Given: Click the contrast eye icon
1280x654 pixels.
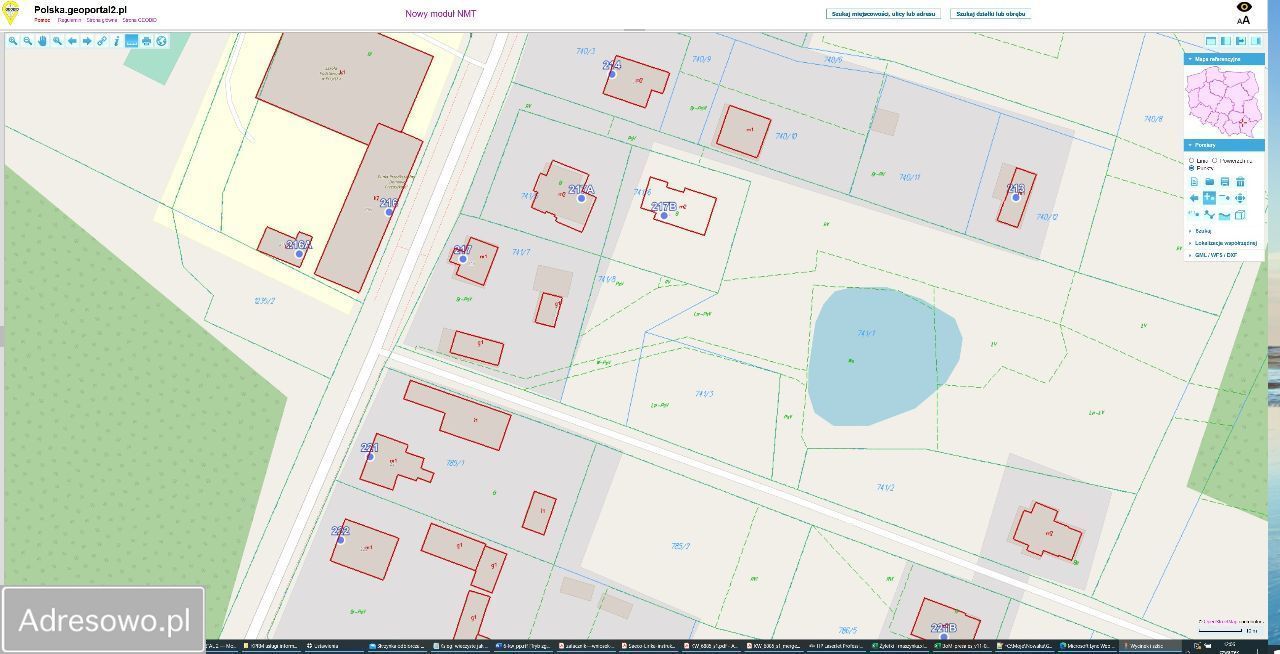Looking at the screenshot, I should point(1244,8).
